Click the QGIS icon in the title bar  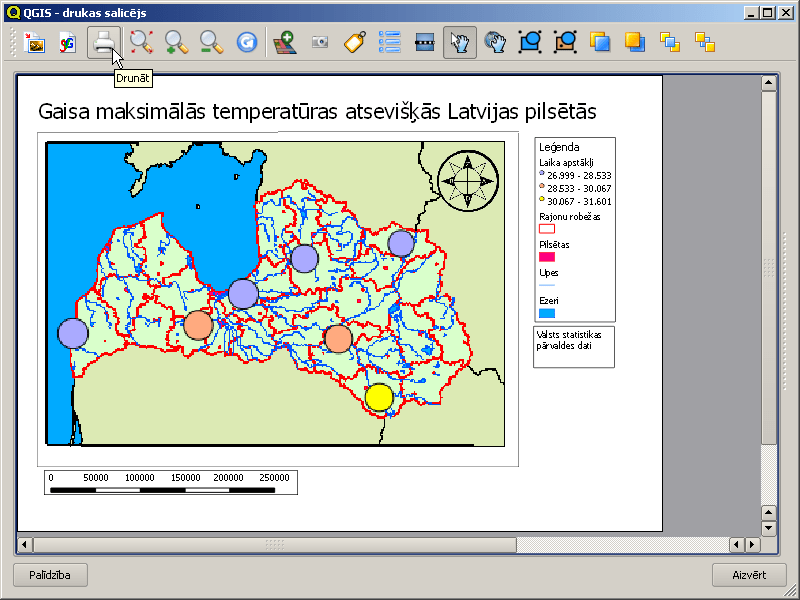point(13,12)
